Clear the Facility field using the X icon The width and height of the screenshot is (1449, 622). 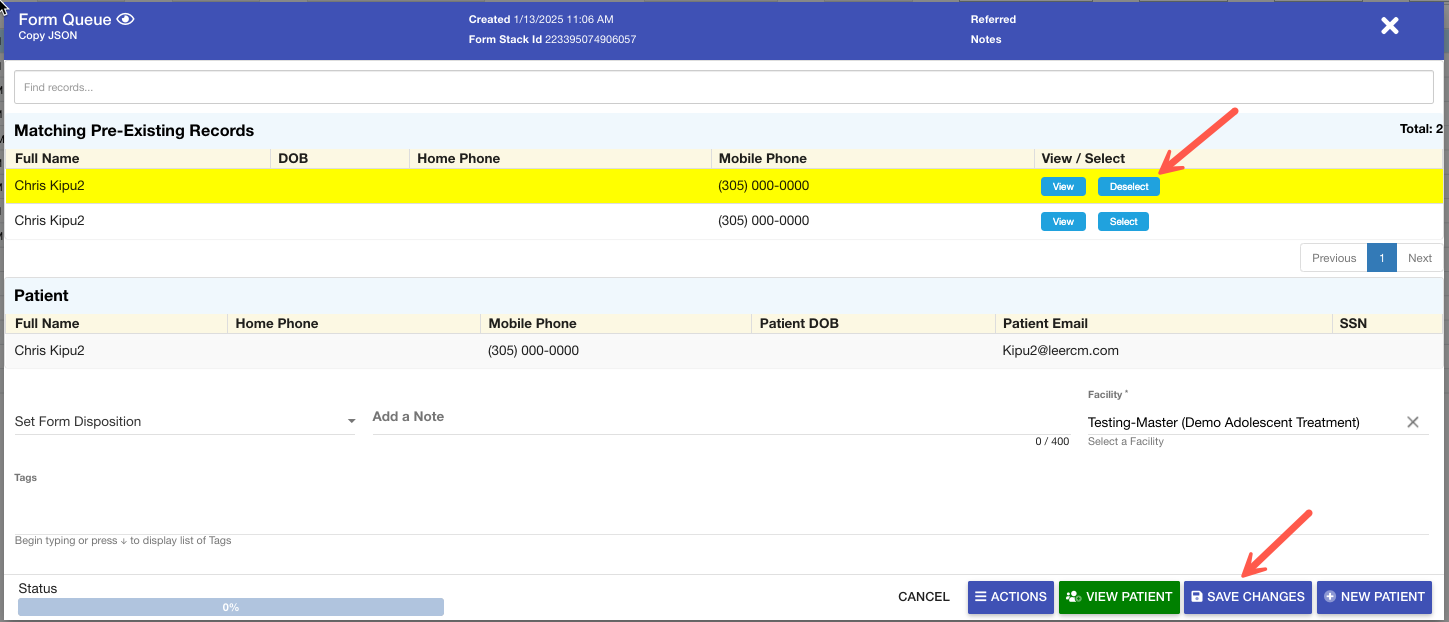pyautogui.click(x=1412, y=422)
